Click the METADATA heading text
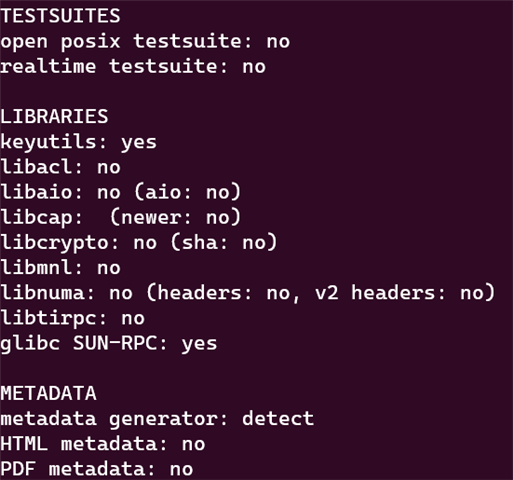 [x=48, y=394]
